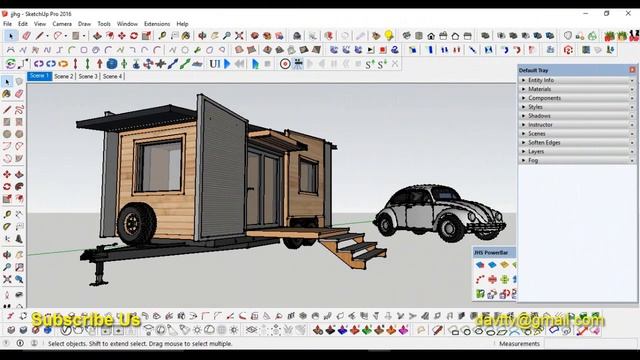Open the Camera menu

[x=62, y=24]
